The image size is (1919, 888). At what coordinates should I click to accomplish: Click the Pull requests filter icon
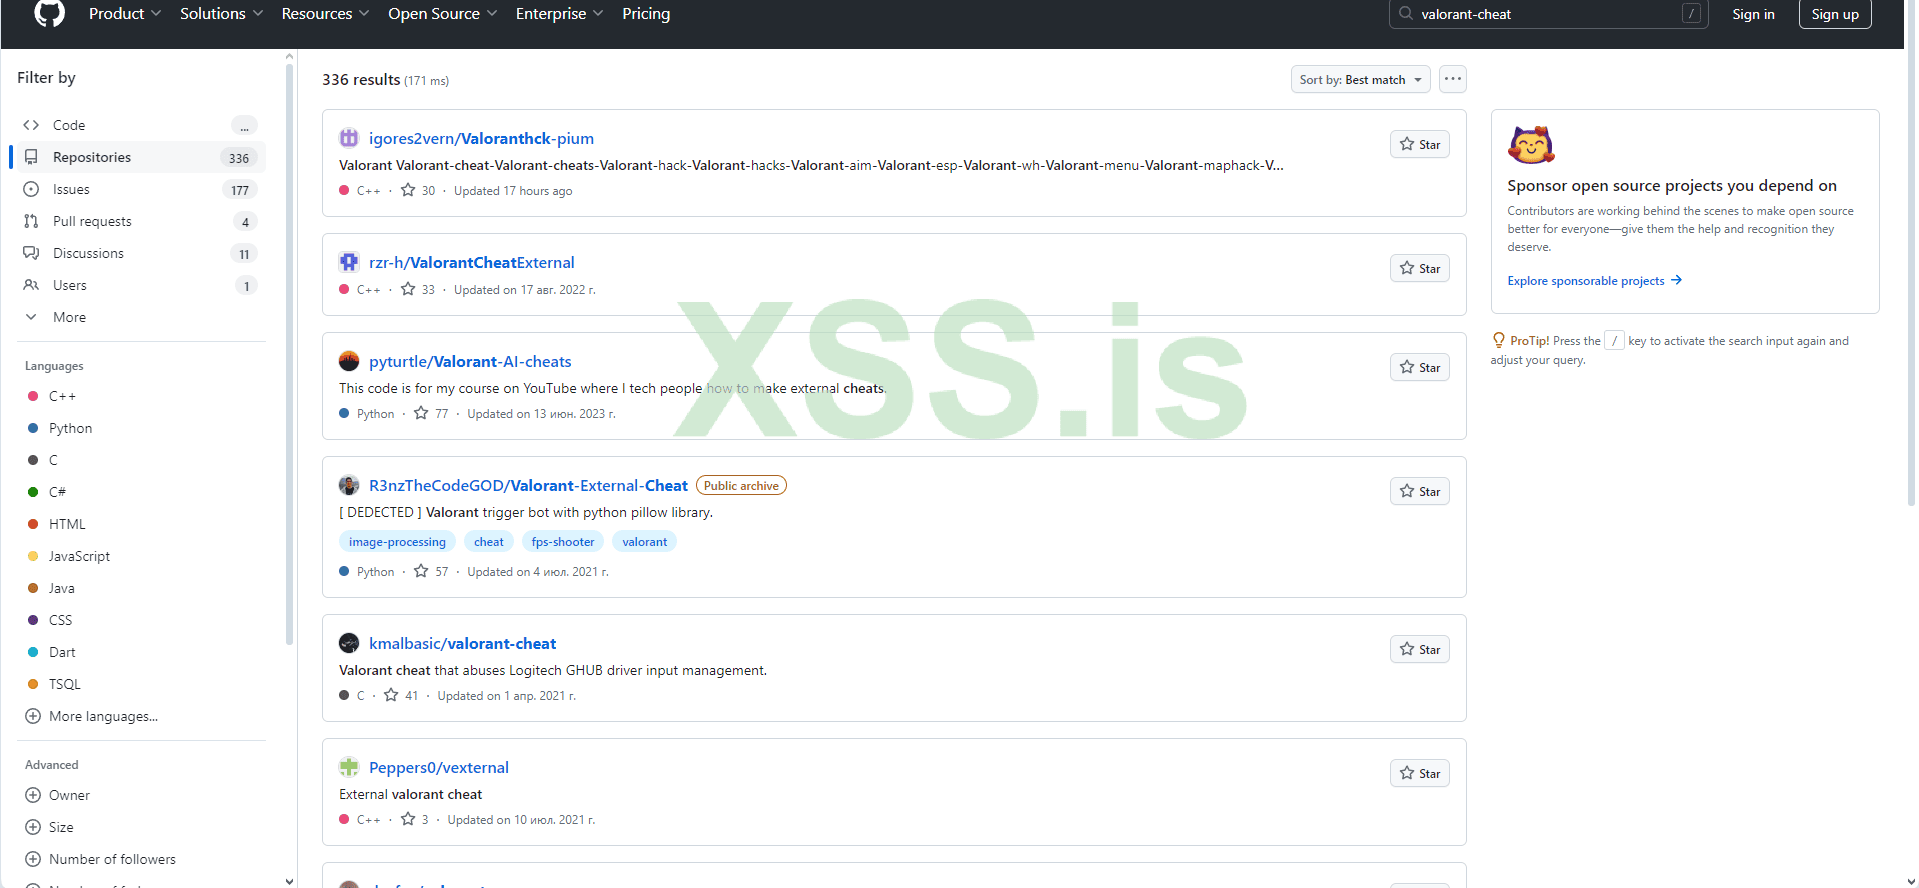click(x=31, y=221)
